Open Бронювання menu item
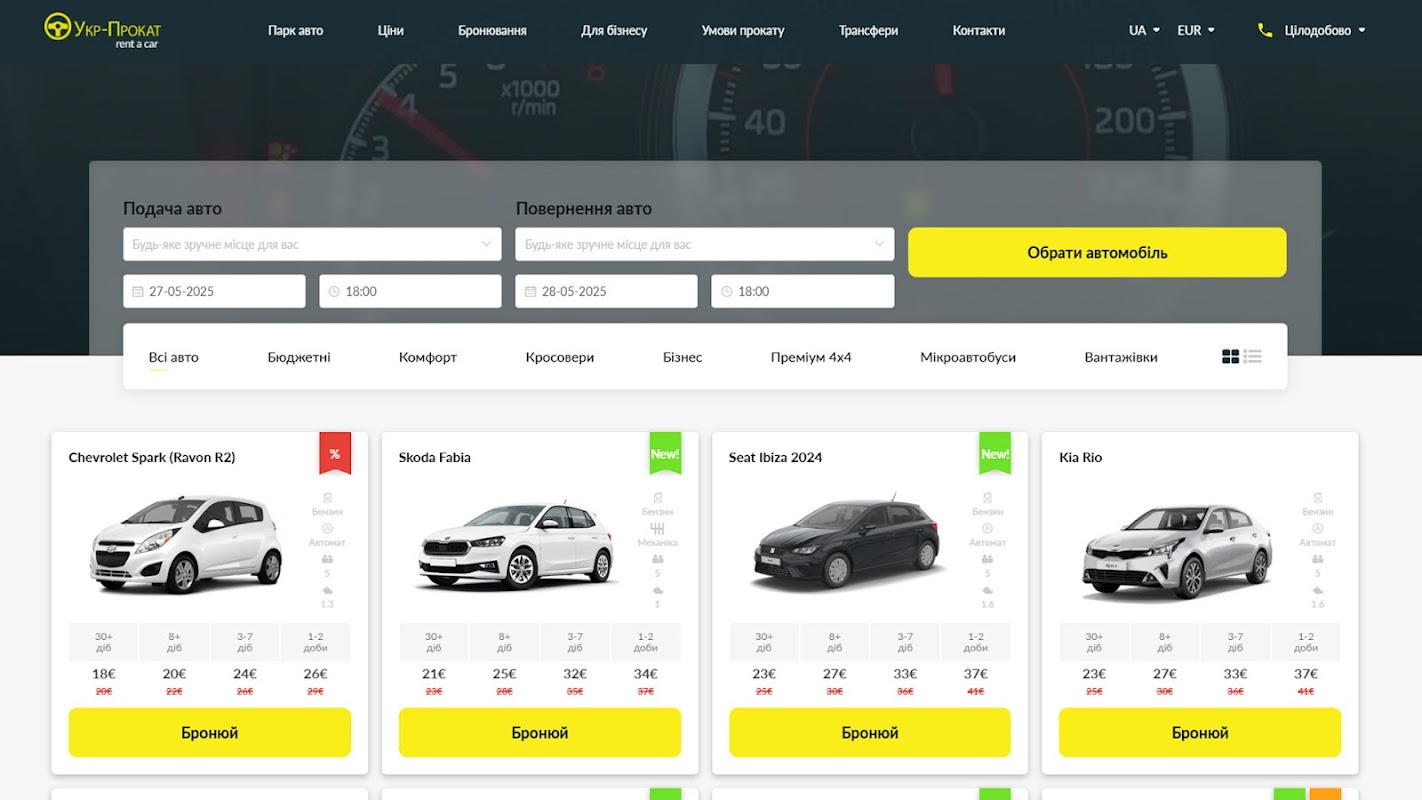1422x800 pixels. coord(492,31)
